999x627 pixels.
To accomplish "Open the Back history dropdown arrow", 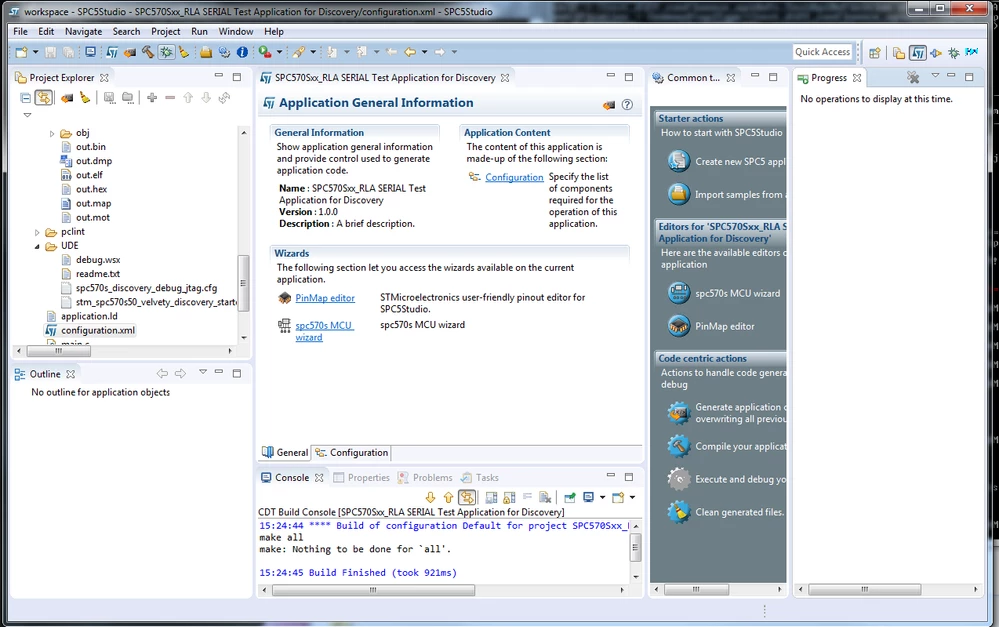I will coord(424,52).
